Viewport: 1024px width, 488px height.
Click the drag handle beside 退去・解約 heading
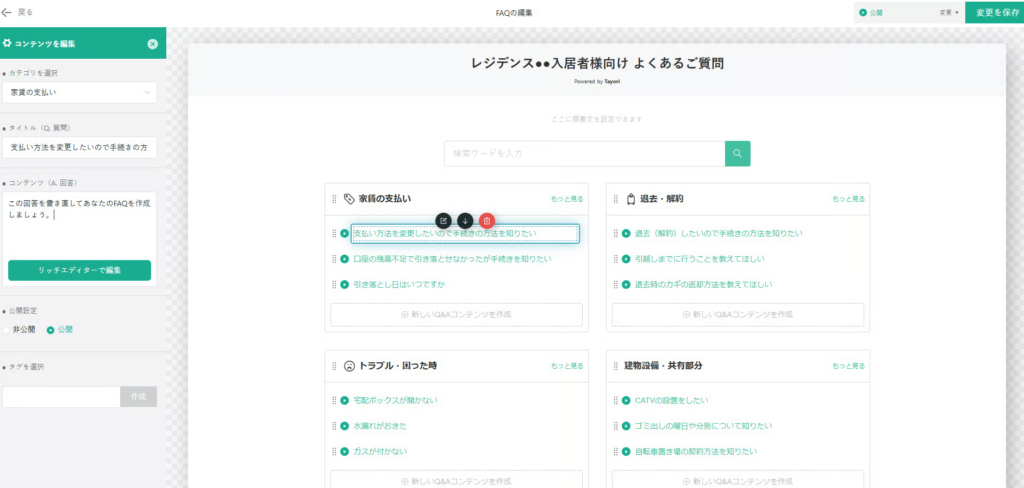pyautogui.click(x=616, y=199)
